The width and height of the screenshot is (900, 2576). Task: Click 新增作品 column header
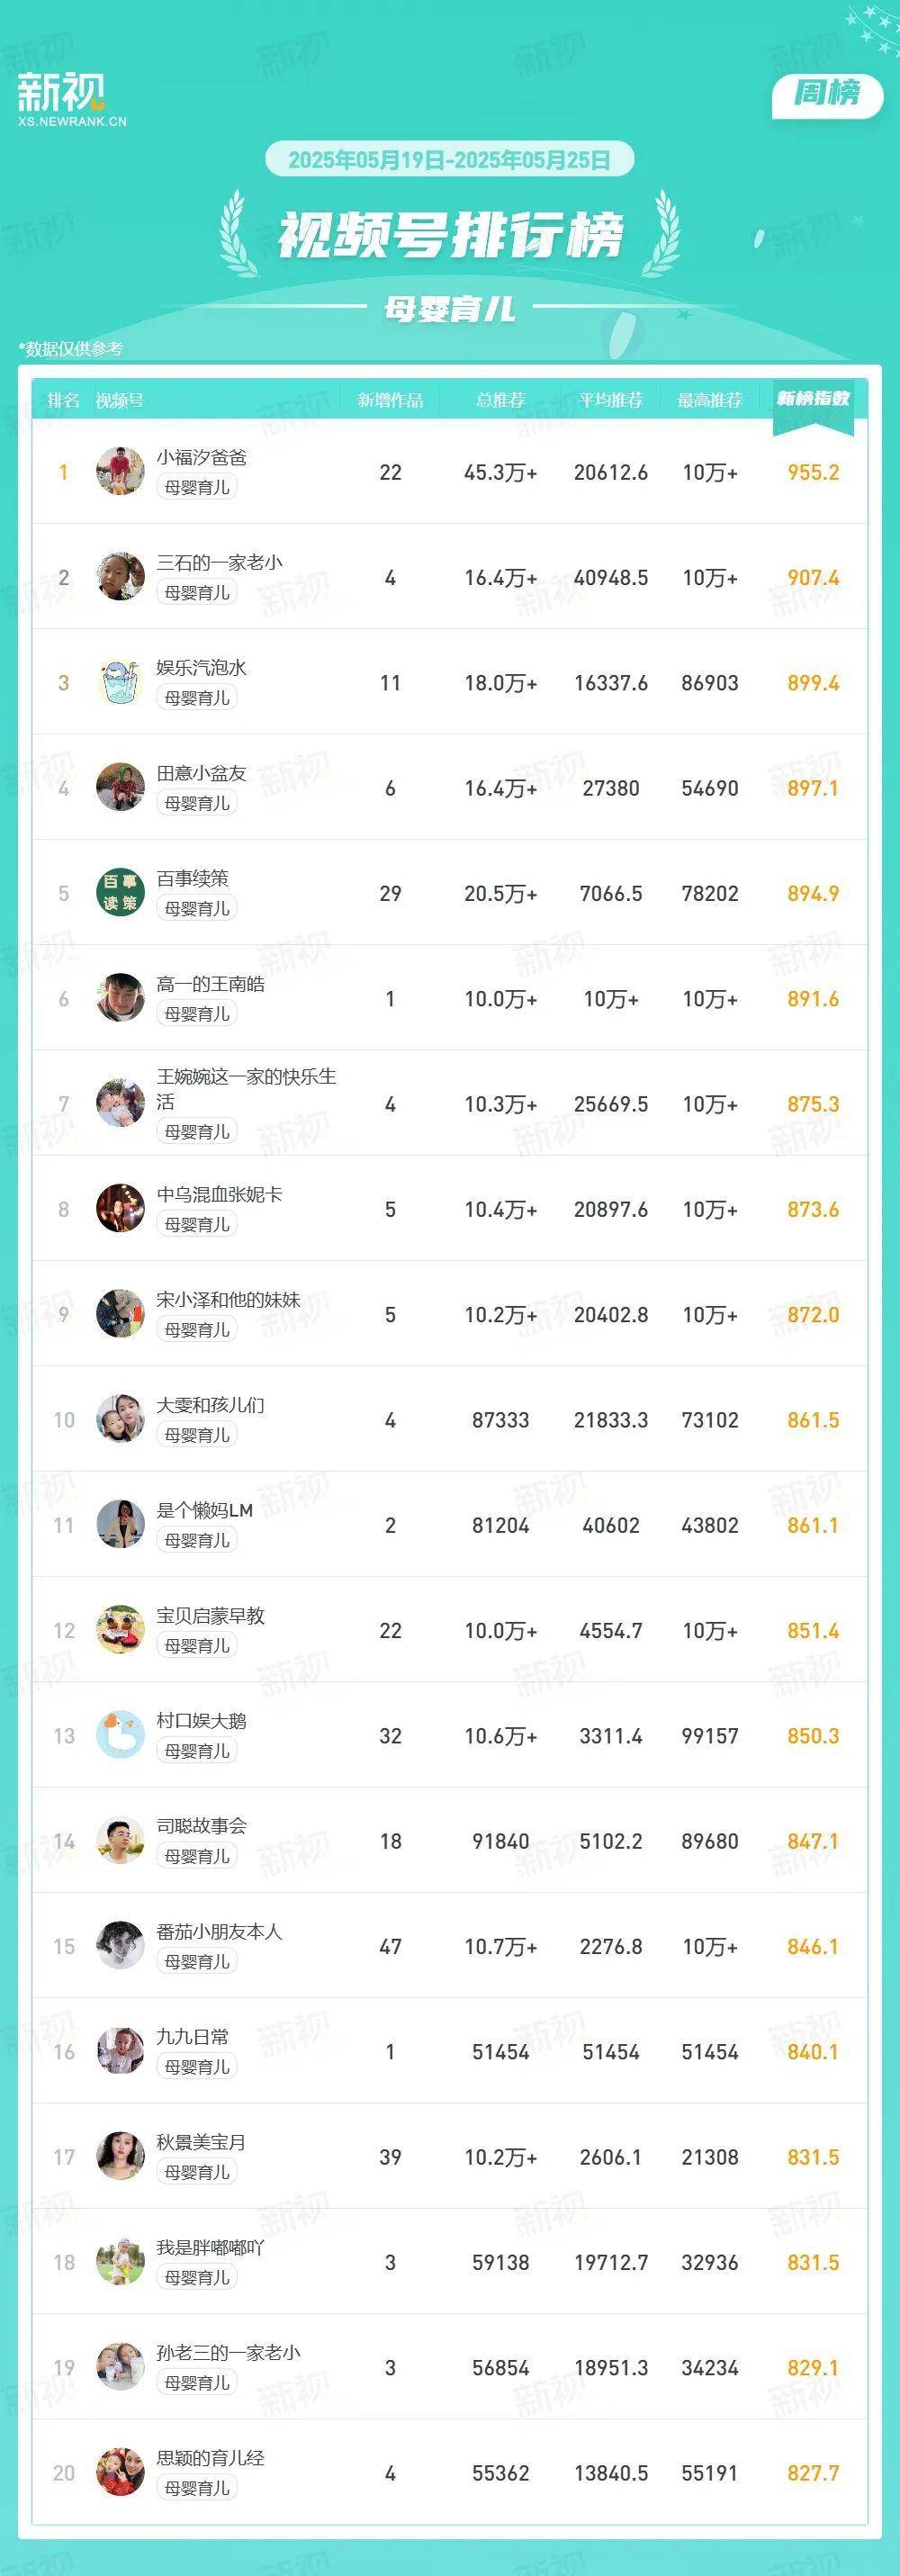[x=390, y=400]
